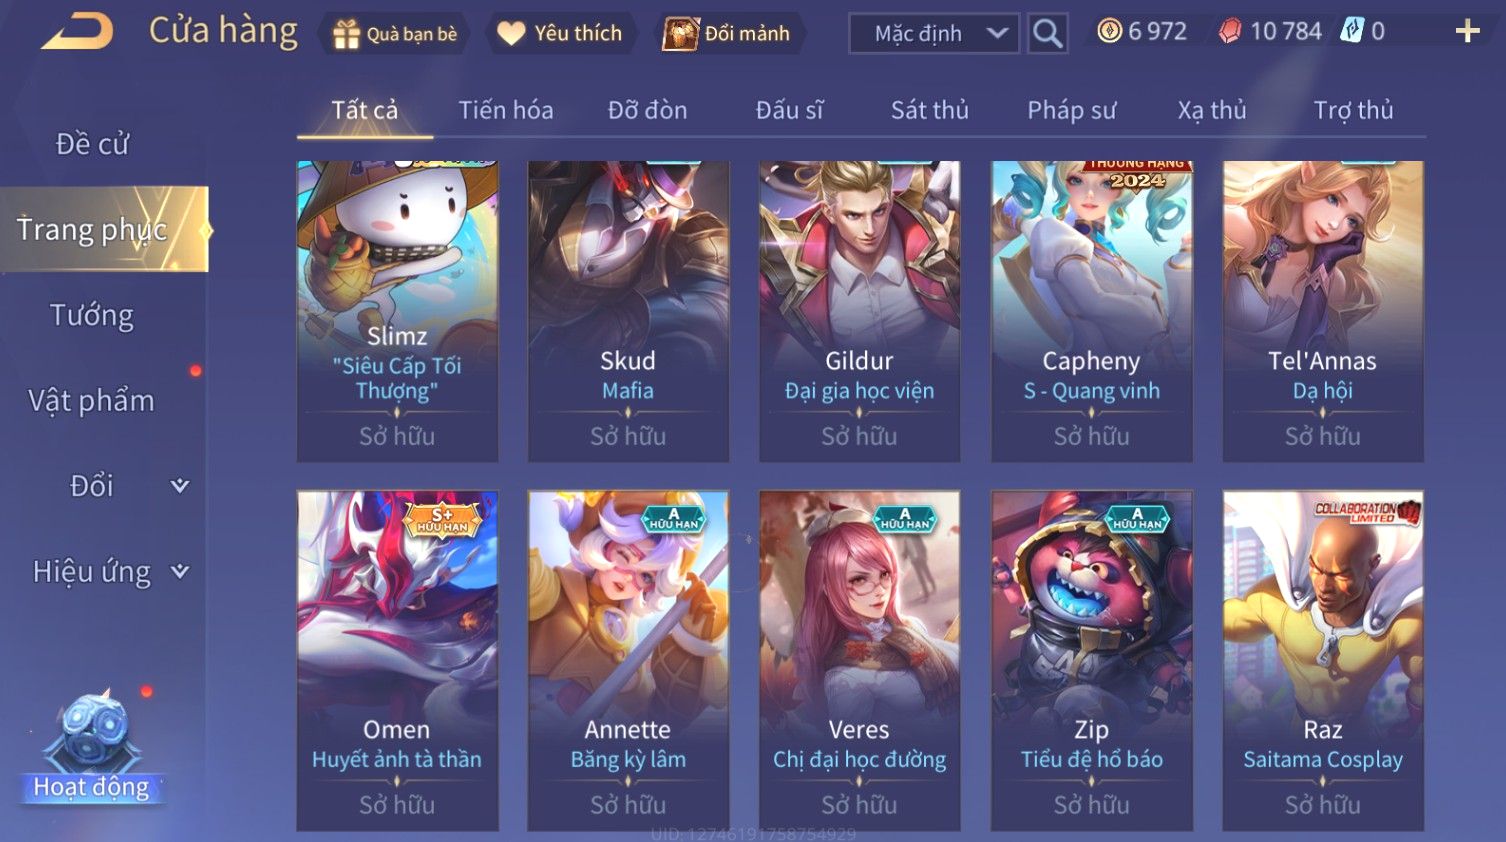Open the Raz Saitama Cosplay skin card
Image resolution: width=1506 pixels, height=842 pixels.
[1322, 660]
